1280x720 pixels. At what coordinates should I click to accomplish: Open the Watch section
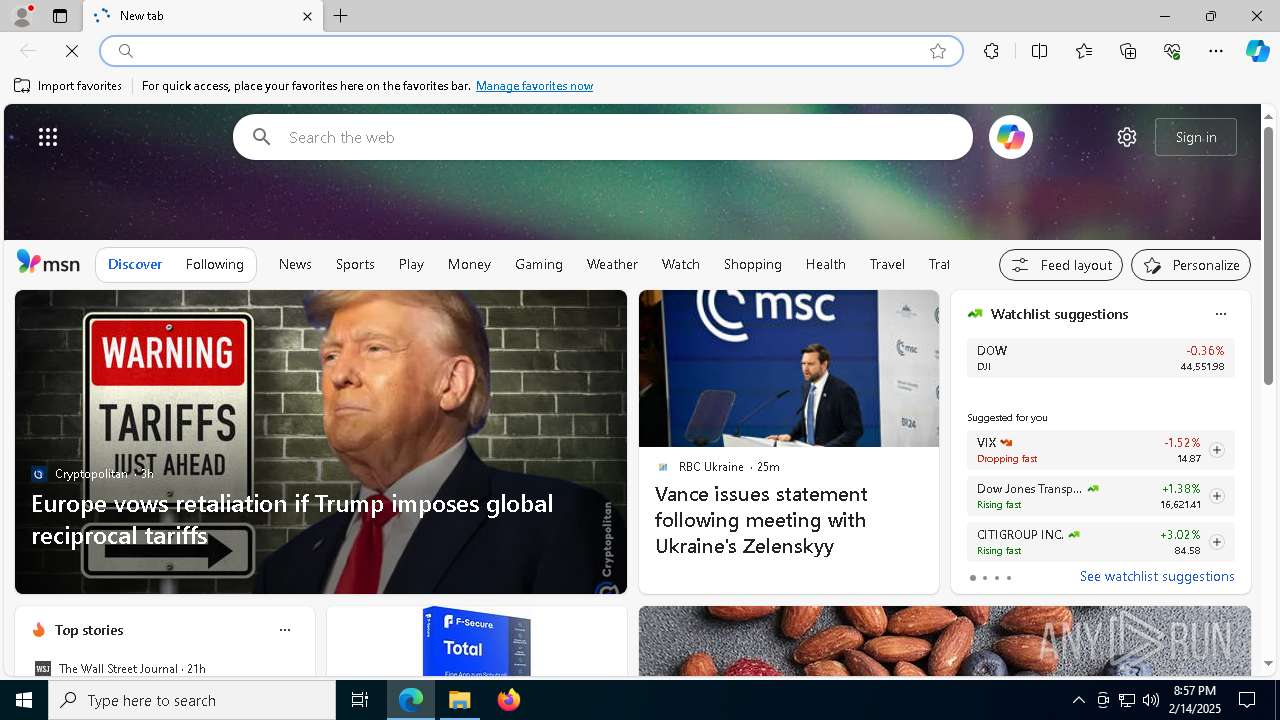tap(681, 264)
